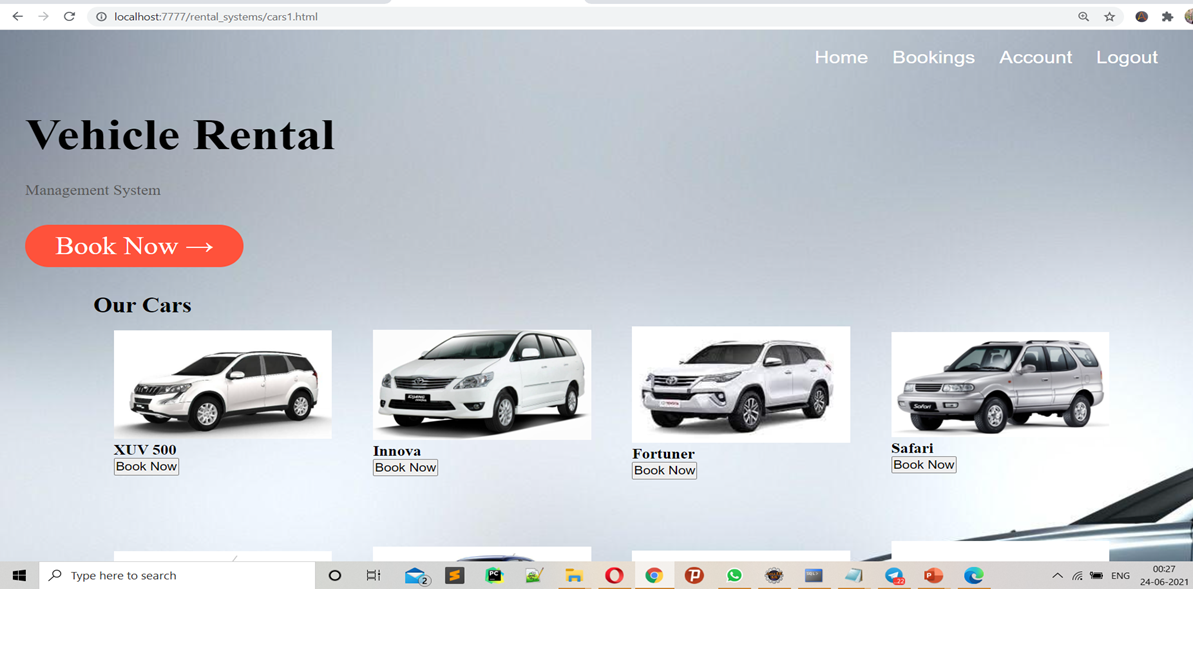1193x648 pixels.
Task: Expand hidden system tray icons
Action: tap(1057, 575)
